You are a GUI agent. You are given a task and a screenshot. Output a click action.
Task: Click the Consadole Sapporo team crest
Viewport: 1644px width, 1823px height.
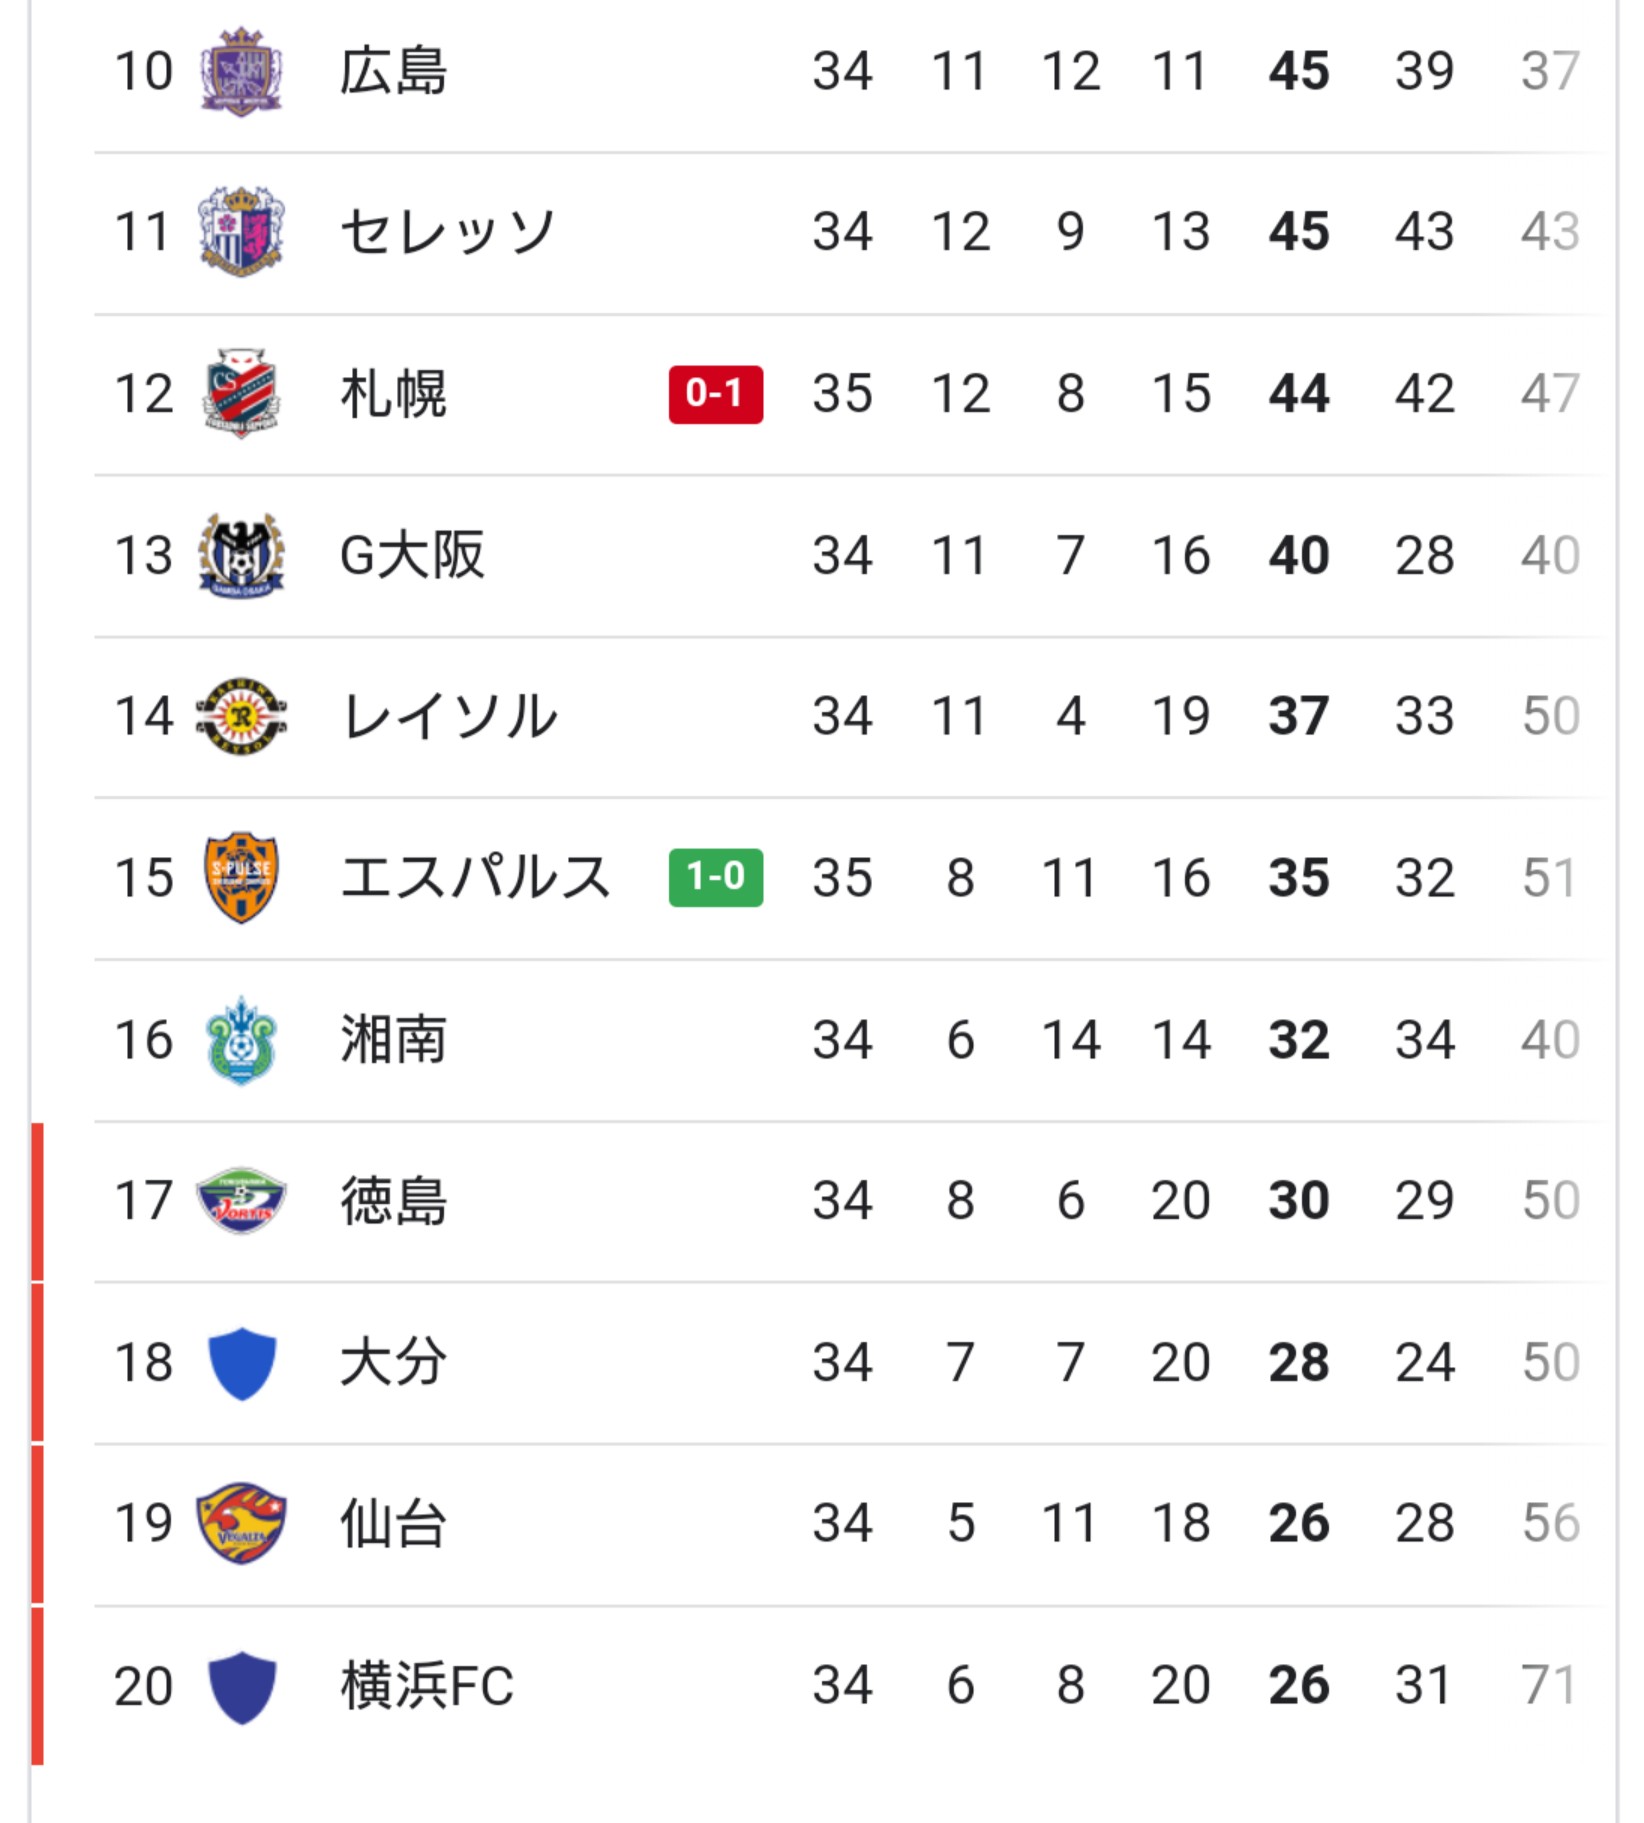click(241, 393)
